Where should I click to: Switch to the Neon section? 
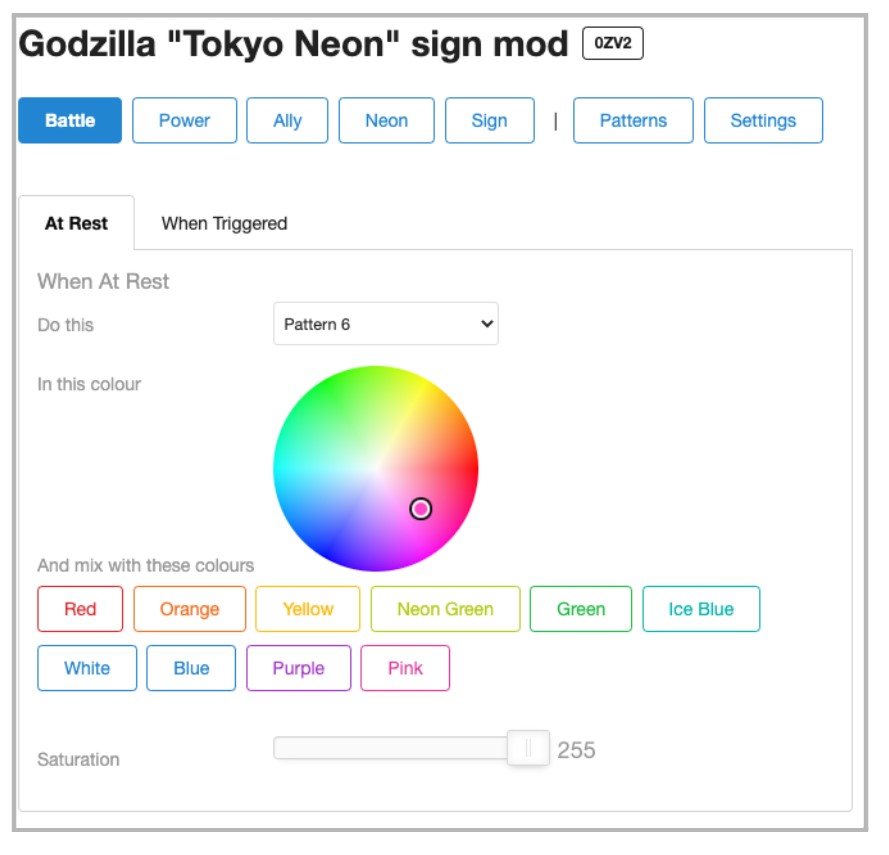[387, 120]
